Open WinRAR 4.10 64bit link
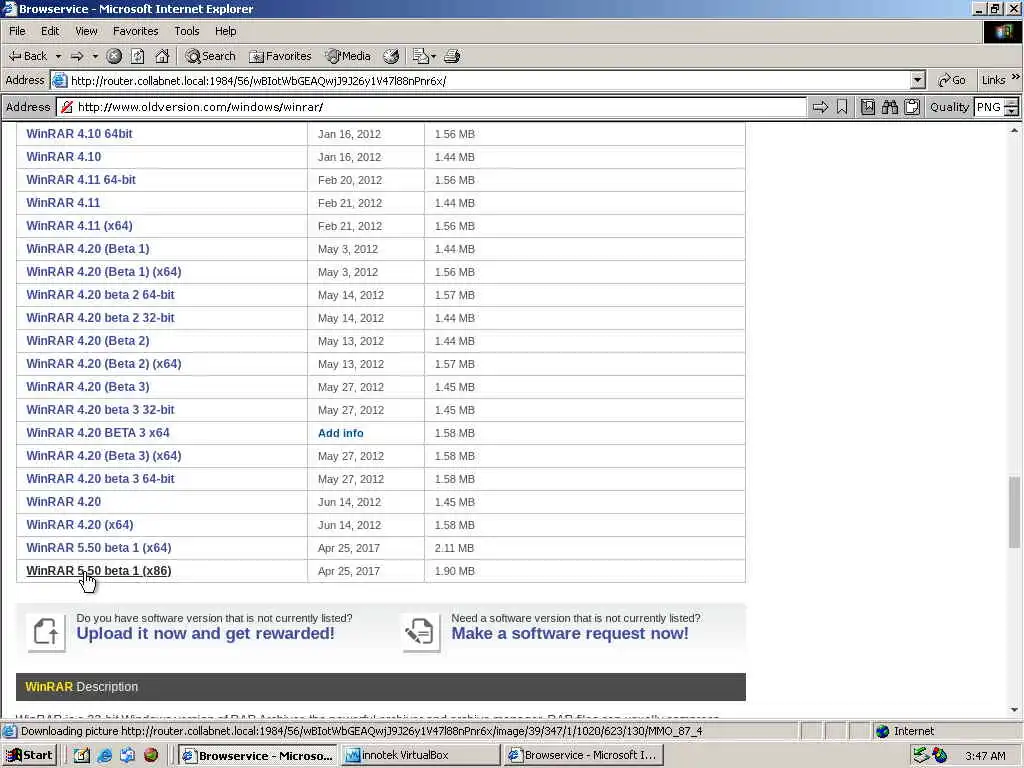 [x=79, y=133]
